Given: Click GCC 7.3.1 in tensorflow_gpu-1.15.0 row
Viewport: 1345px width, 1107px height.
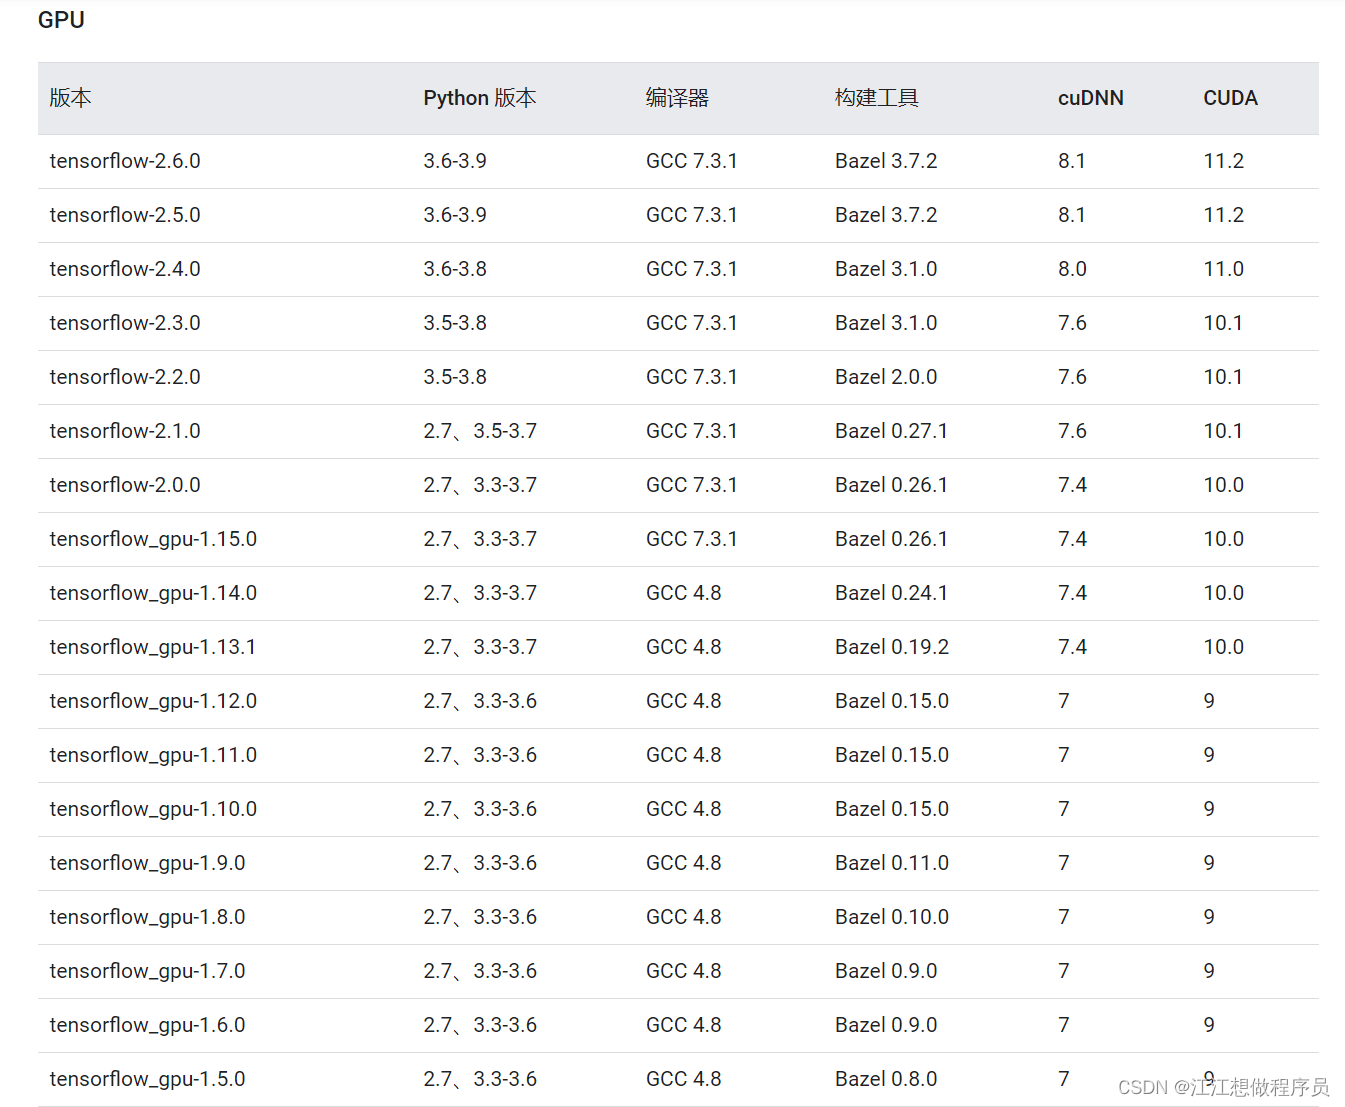Looking at the screenshot, I should pos(692,539).
